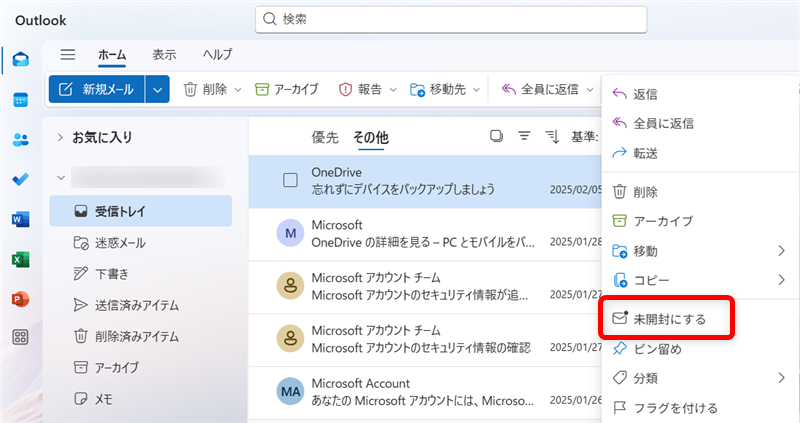Switch to the ヘルプ tab
Viewport: 800px width, 423px height.
tap(217, 55)
